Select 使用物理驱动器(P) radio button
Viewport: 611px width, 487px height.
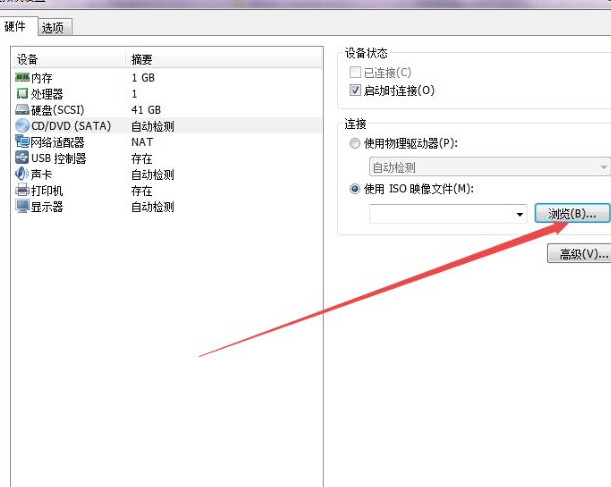(356, 144)
